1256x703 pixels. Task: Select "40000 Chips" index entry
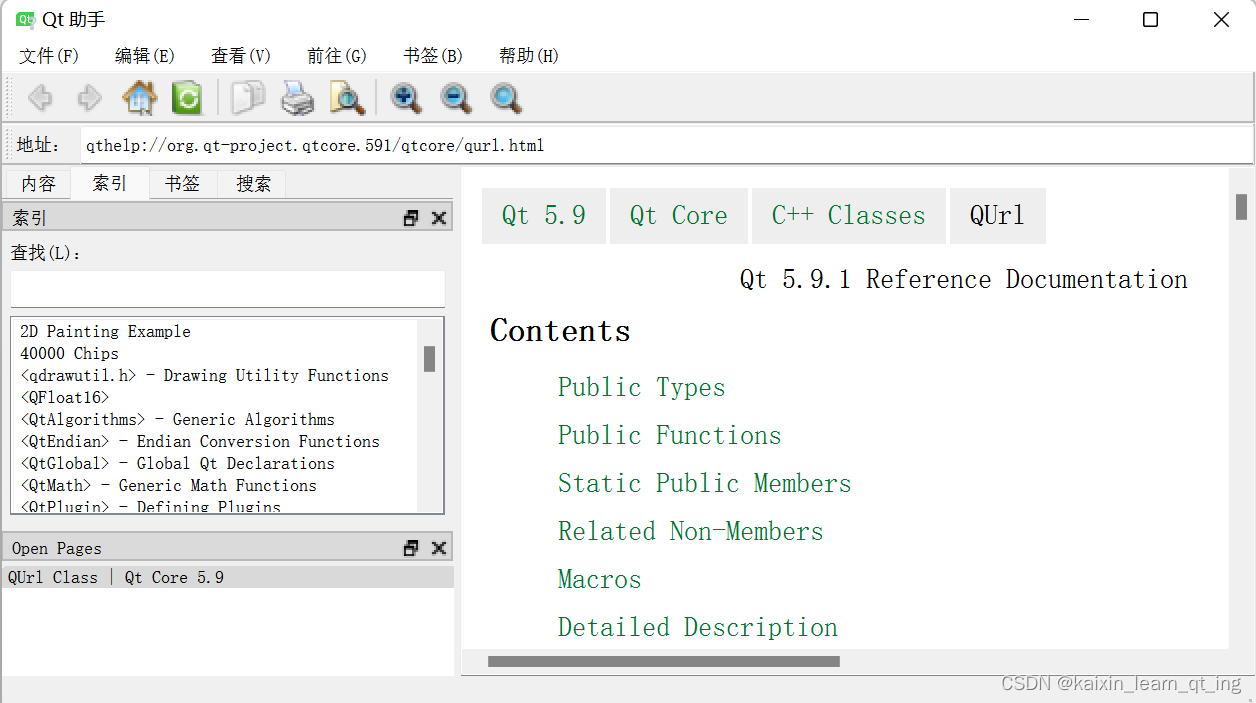69,353
